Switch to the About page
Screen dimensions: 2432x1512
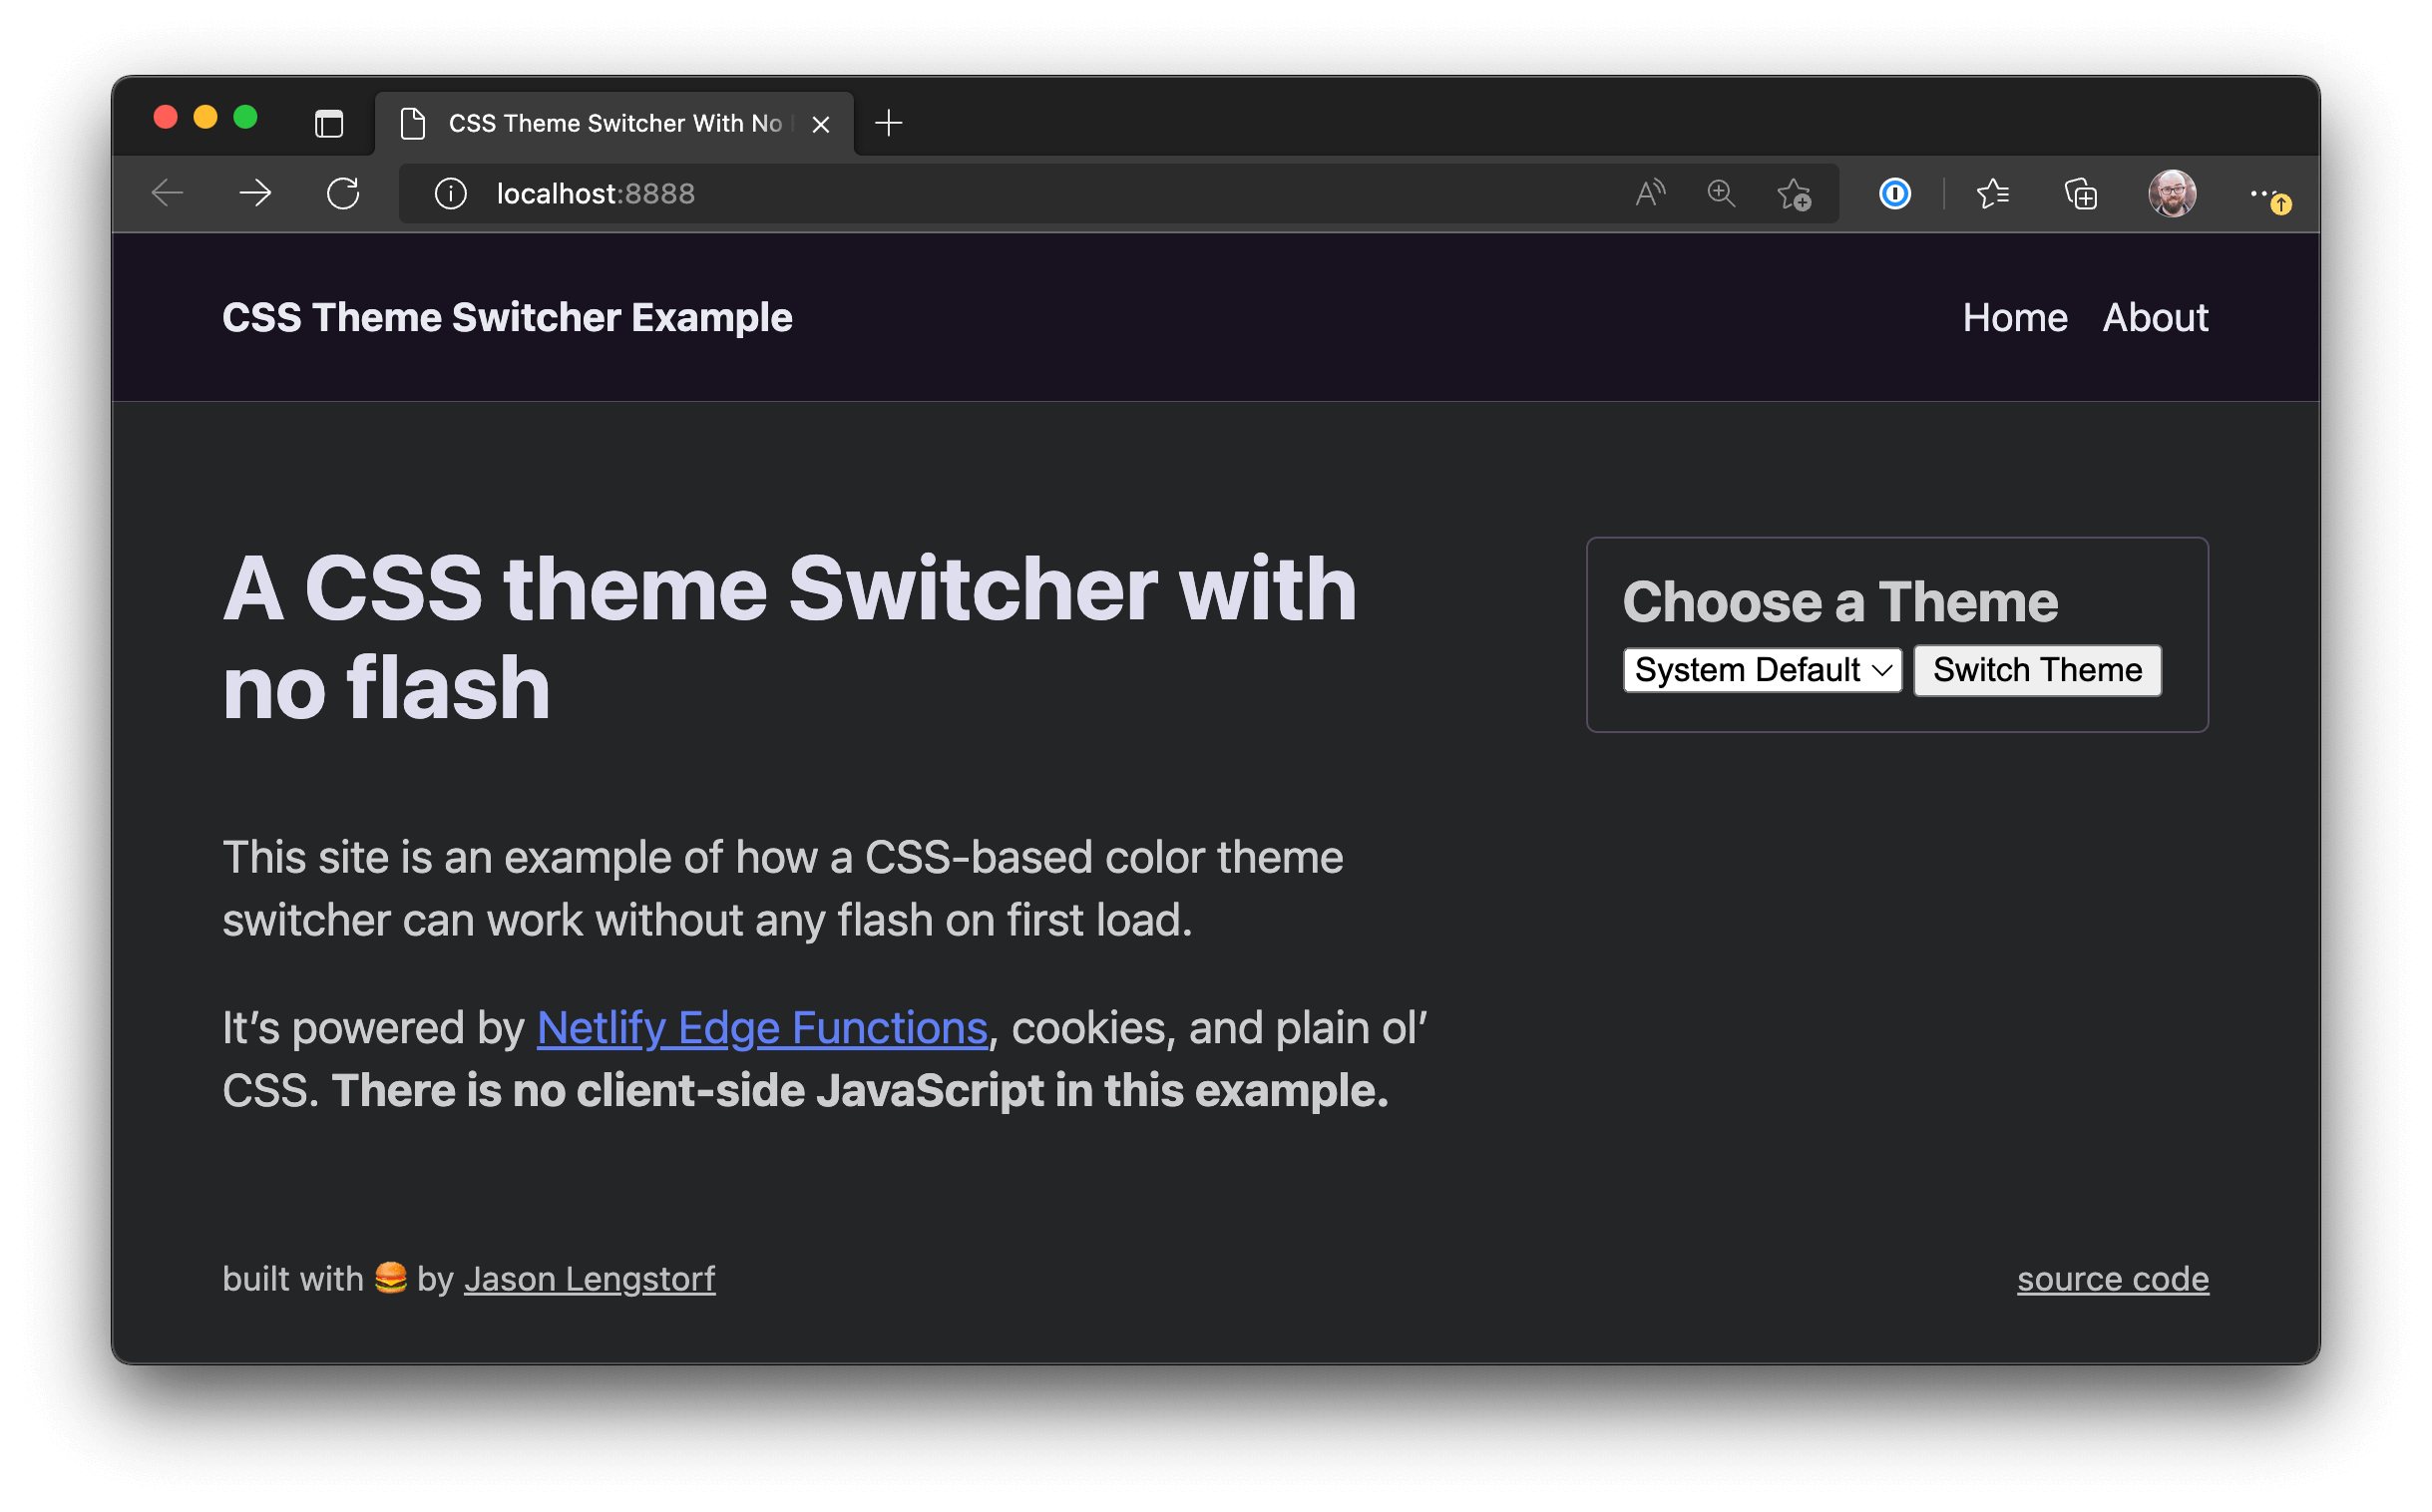[x=2155, y=317]
